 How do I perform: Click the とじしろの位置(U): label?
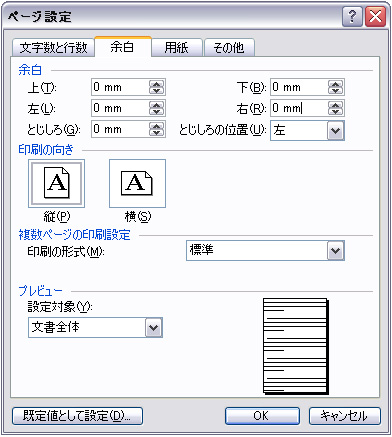(223, 130)
